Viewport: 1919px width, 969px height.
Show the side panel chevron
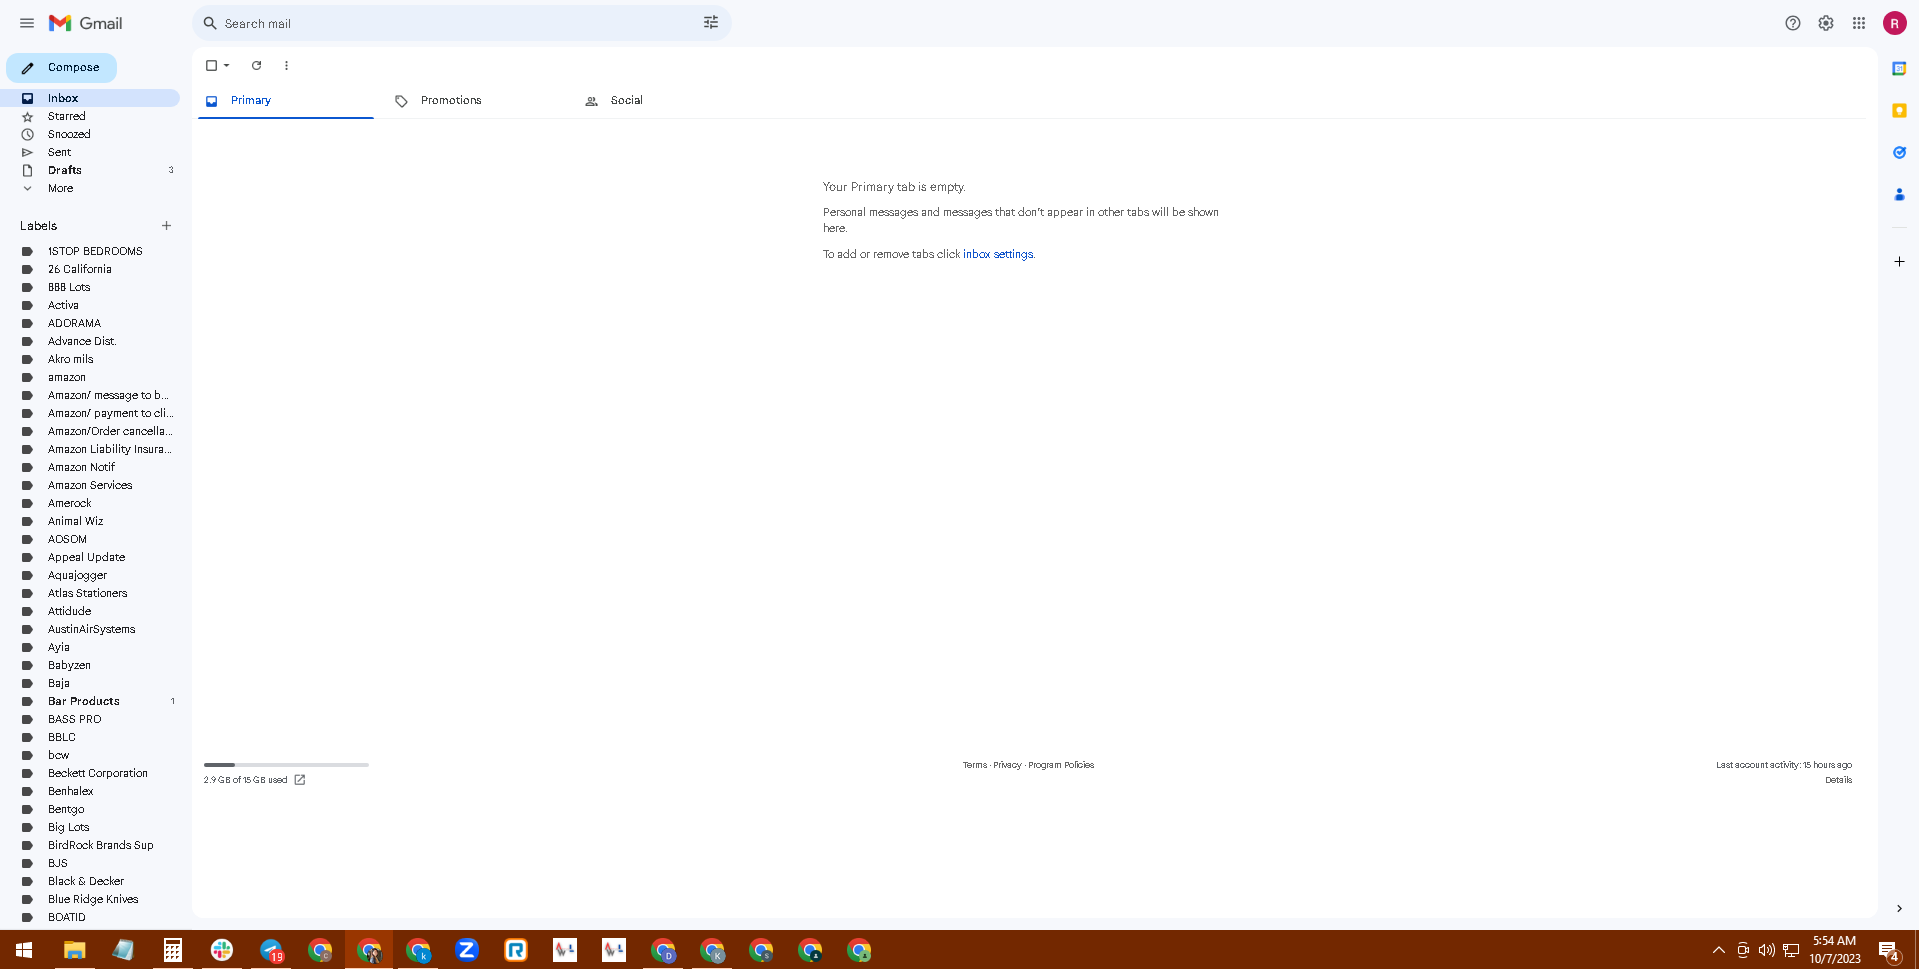tap(1899, 908)
